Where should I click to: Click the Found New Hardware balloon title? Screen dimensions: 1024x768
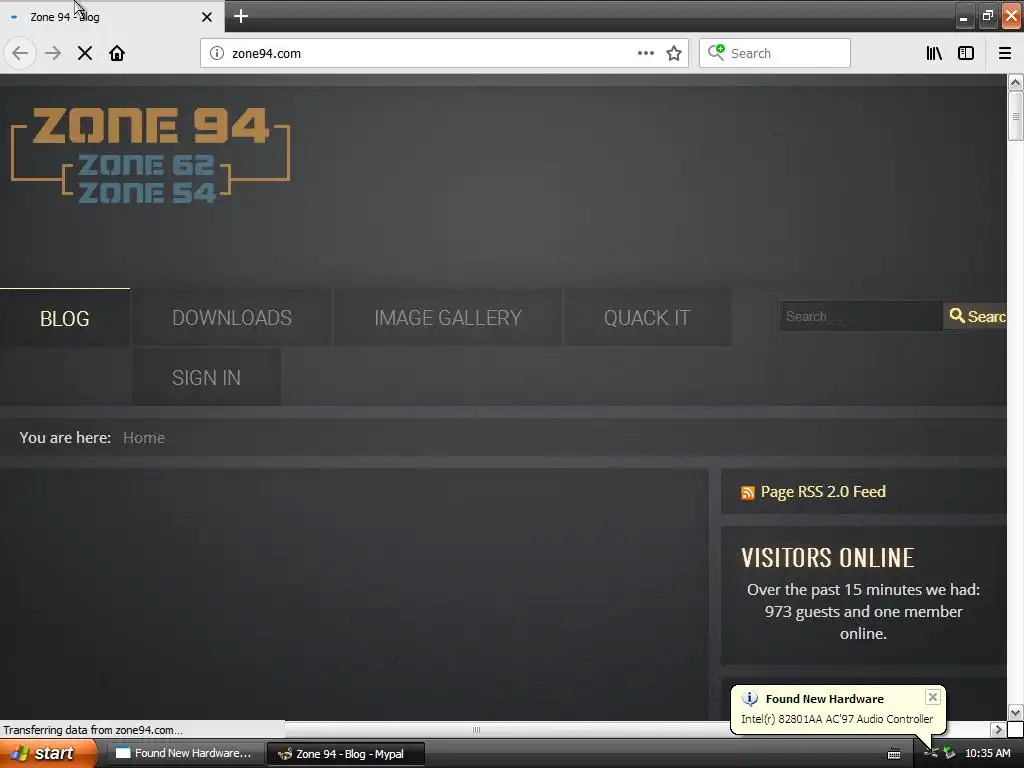tap(824, 699)
